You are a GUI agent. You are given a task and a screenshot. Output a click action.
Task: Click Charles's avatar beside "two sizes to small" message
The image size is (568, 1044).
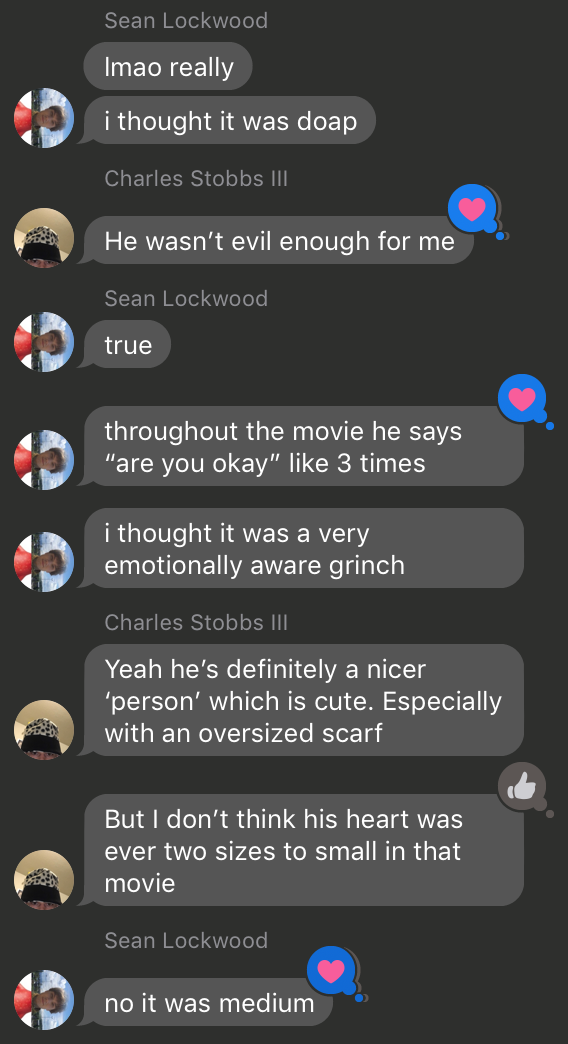click(x=44, y=880)
